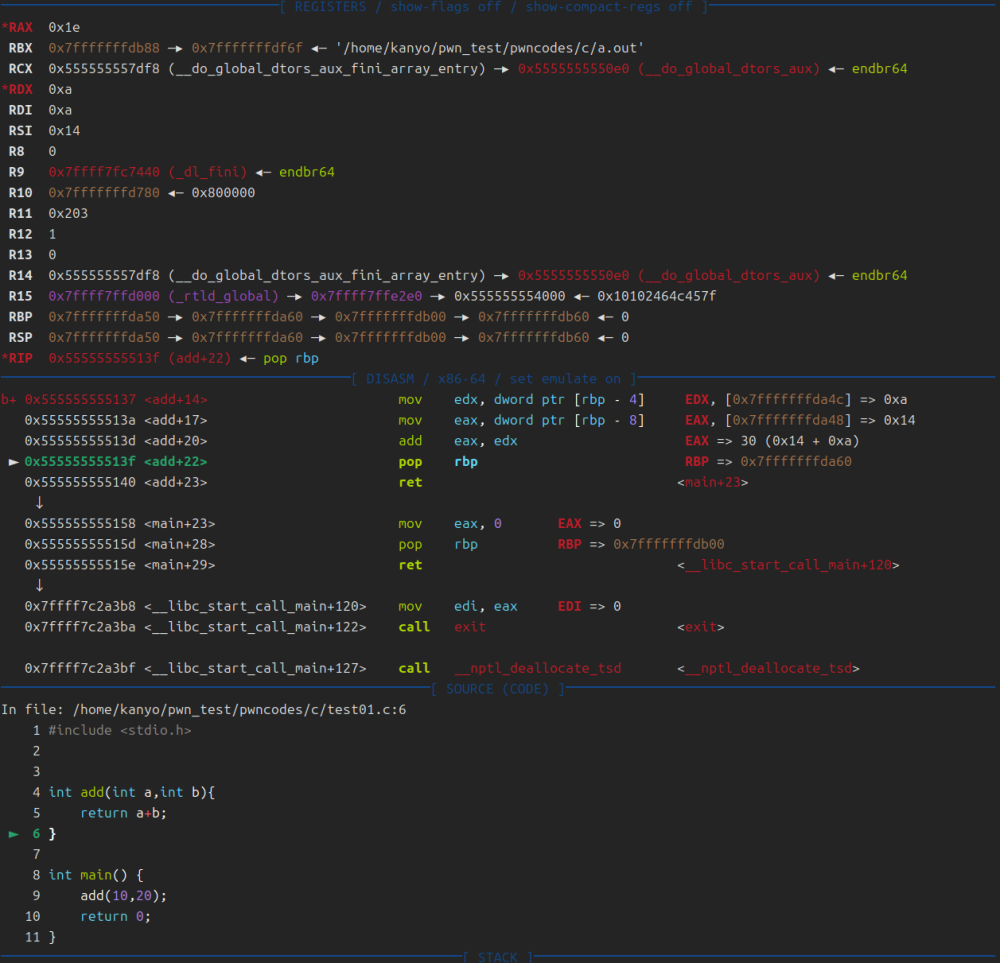Click the current instruction arrow at add+22
The height and width of the screenshot is (963, 1000).
coord(13,462)
